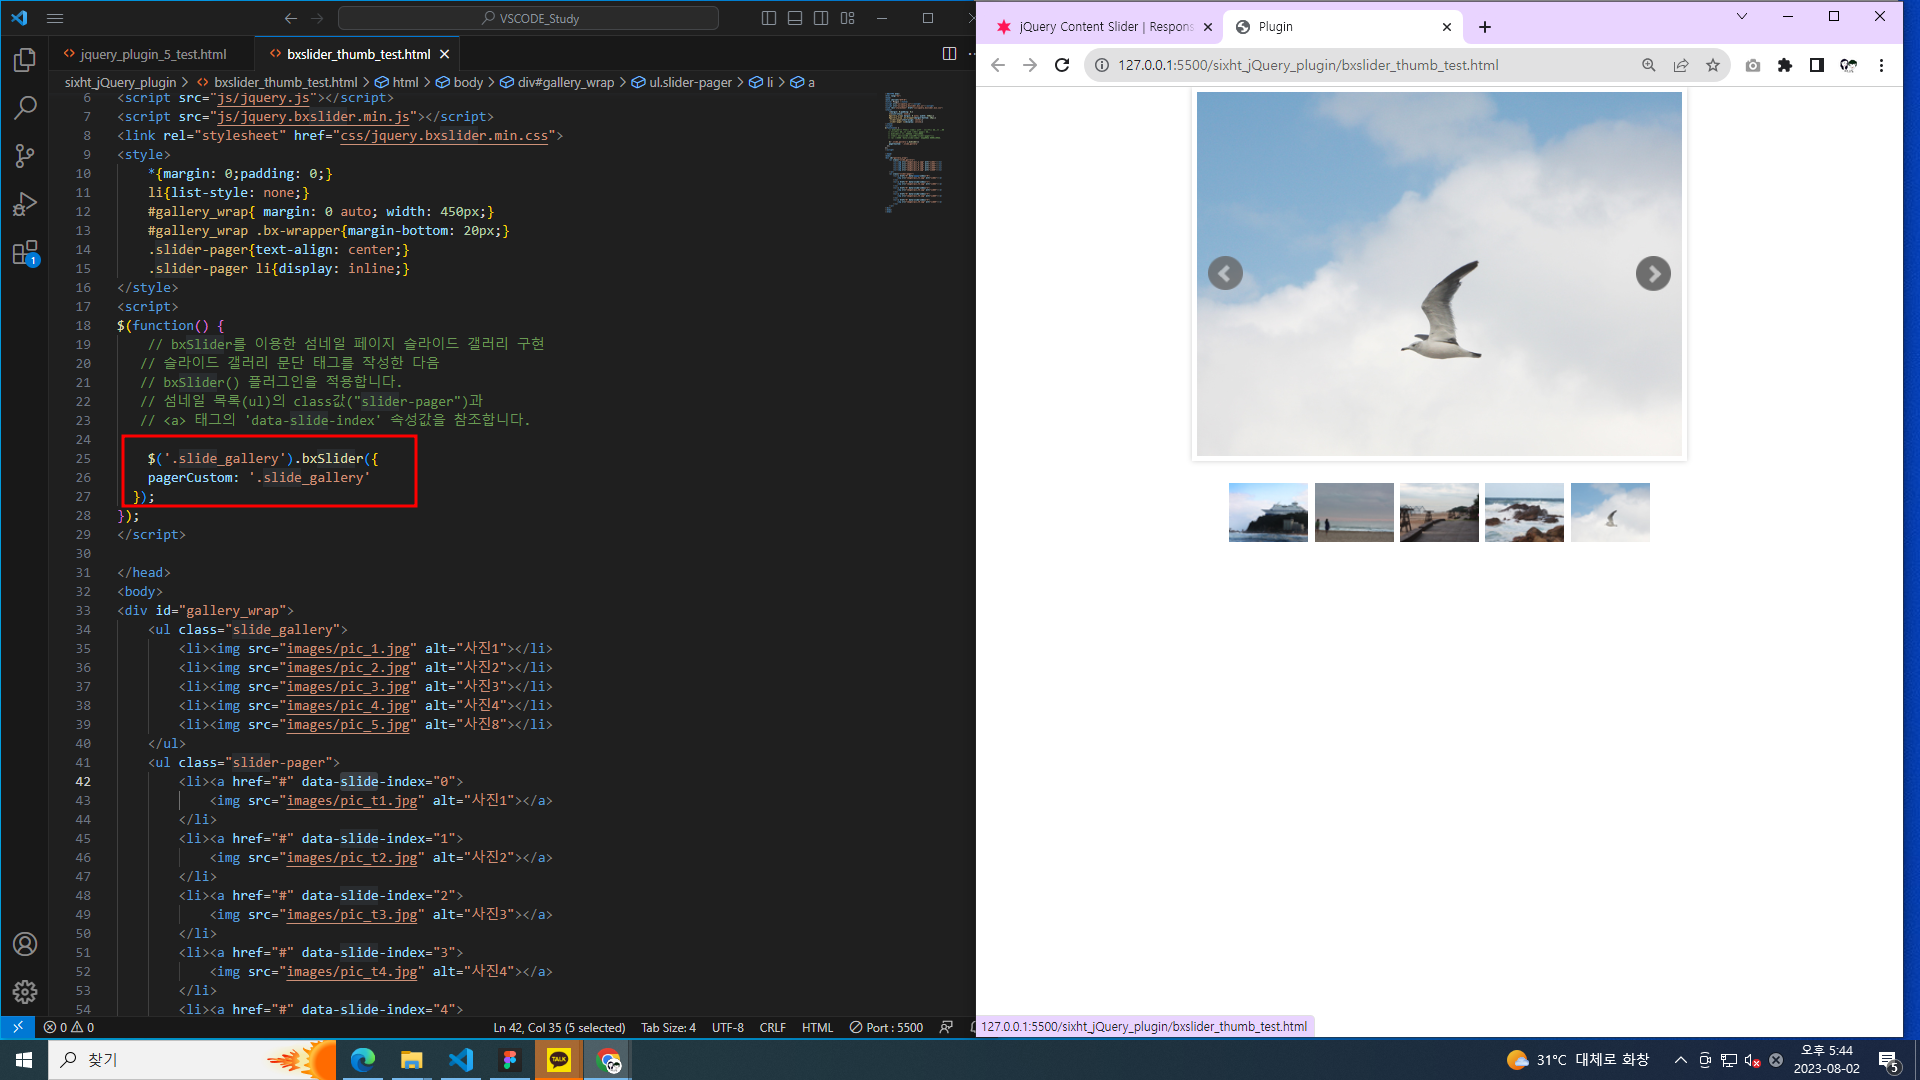This screenshot has width=1920, height=1080.
Task: Open the Run and Debug view
Action: tap(25, 204)
